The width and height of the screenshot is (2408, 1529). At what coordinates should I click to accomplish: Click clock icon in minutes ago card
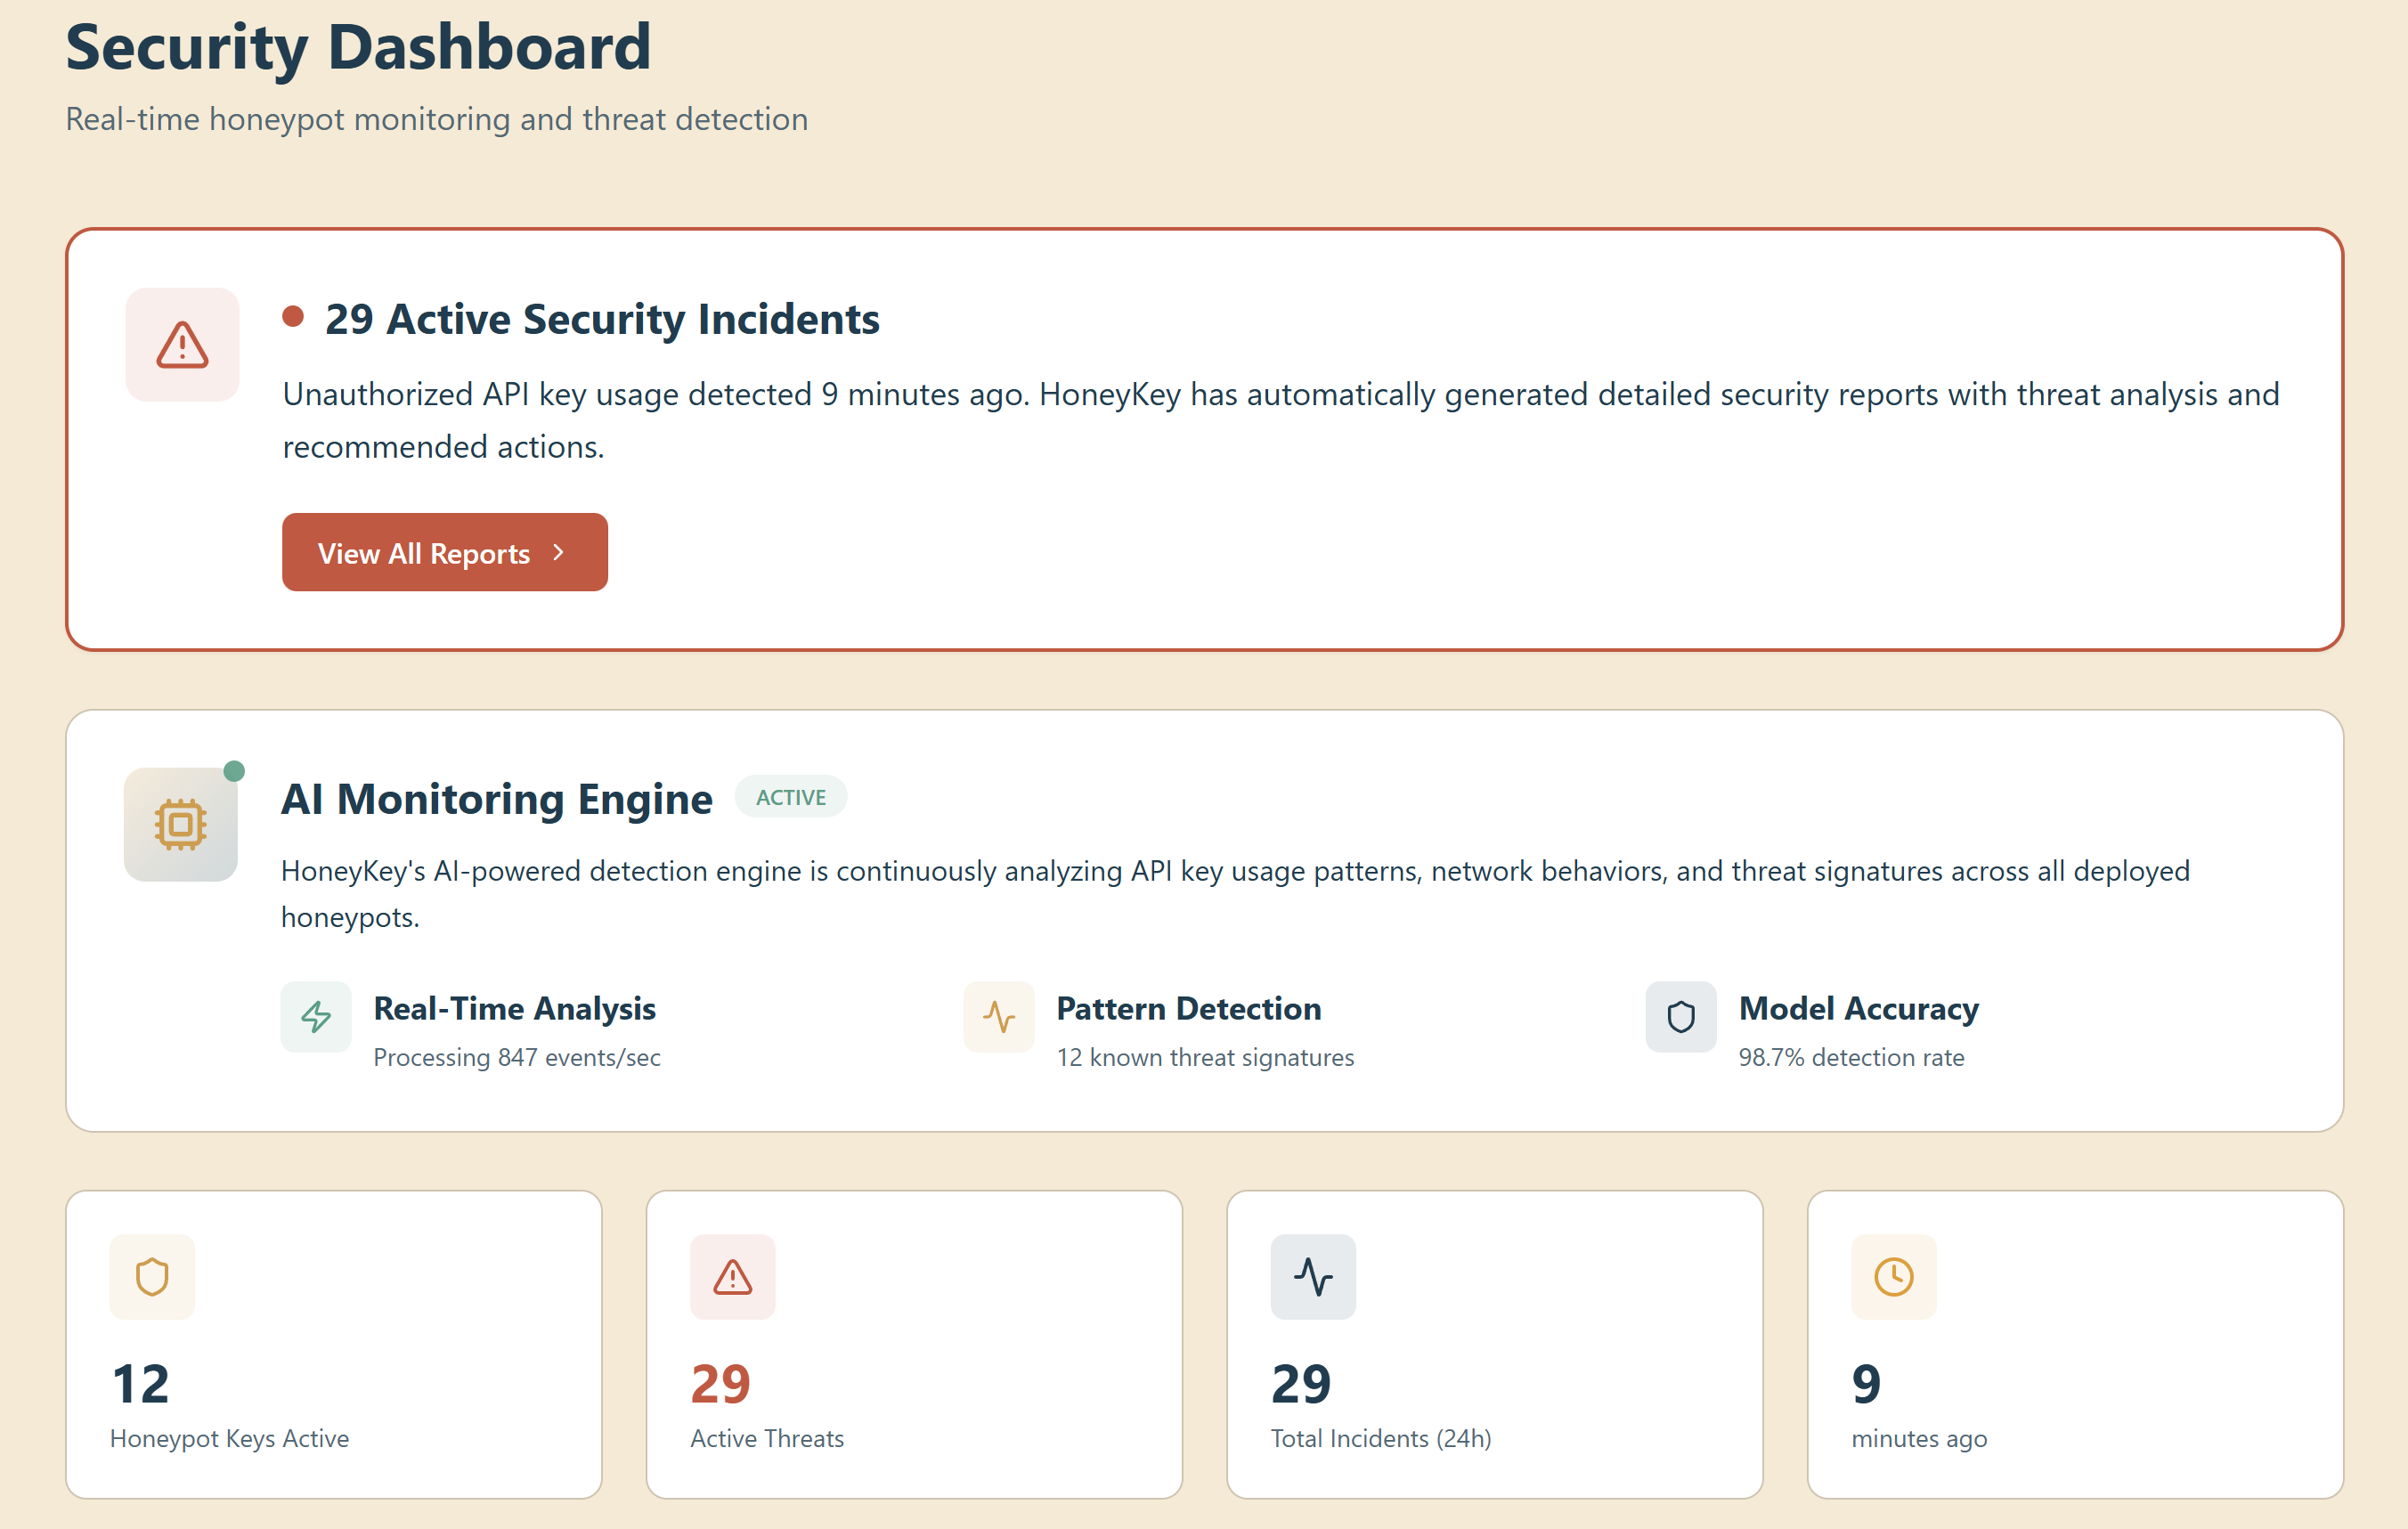coord(1893,1277)
